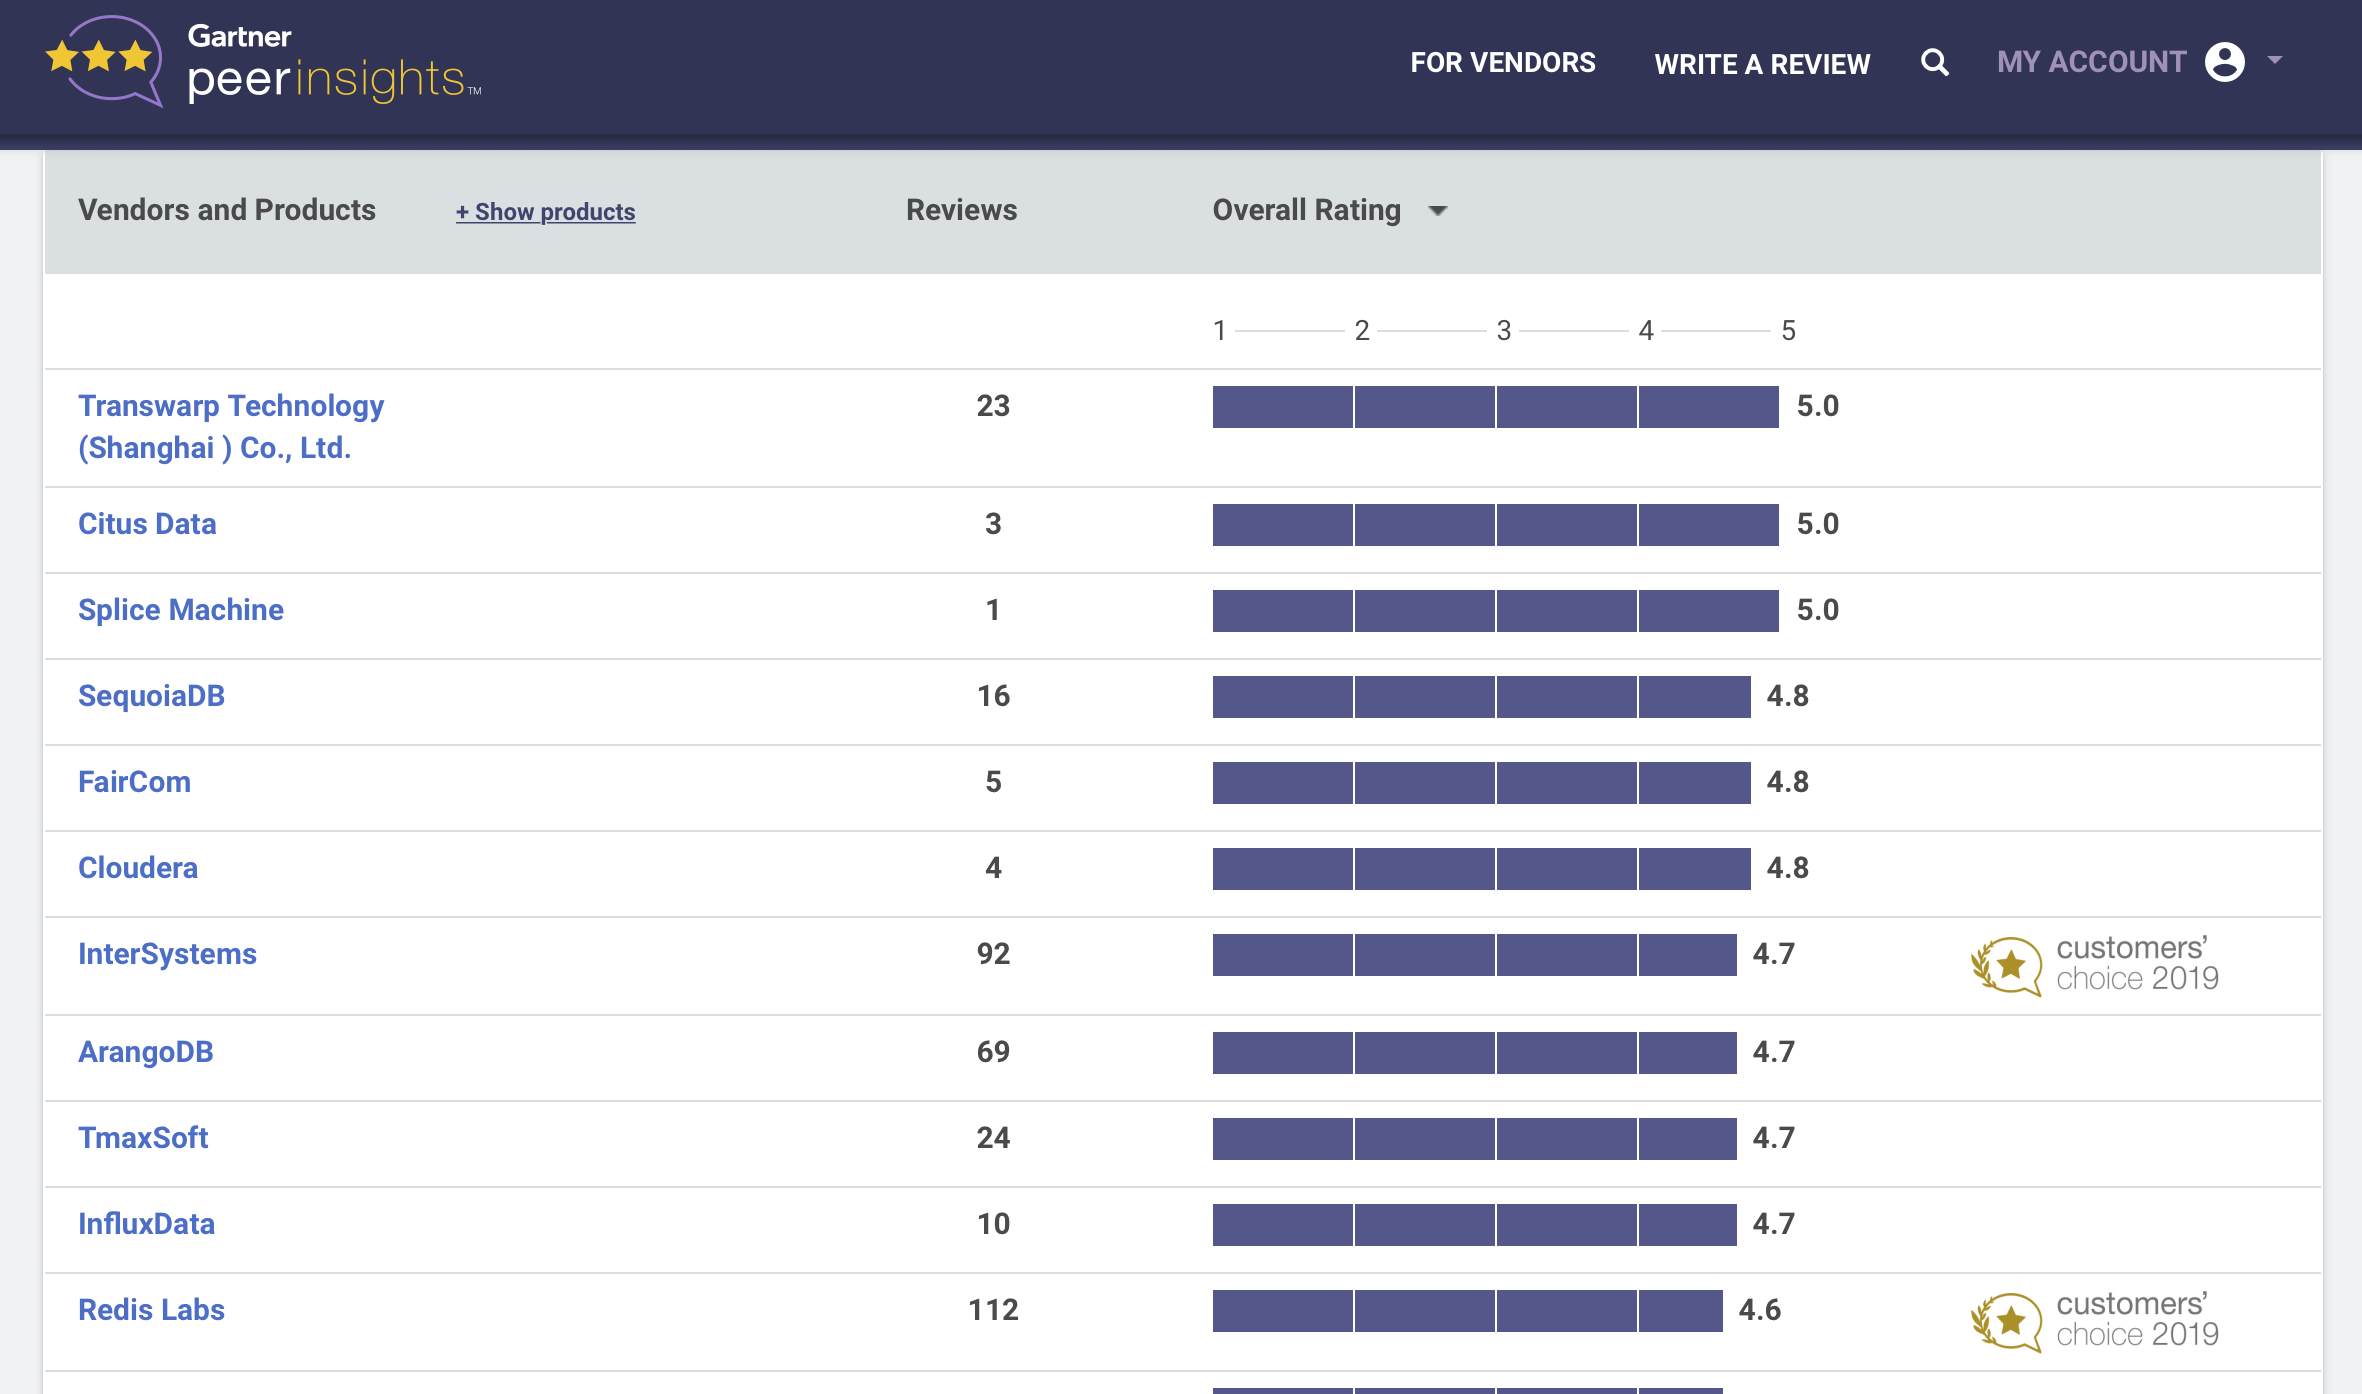Open the ArangoDB vendor link
The width and height of the screenshot is (2362, 1394).
tap(146, 1052)
